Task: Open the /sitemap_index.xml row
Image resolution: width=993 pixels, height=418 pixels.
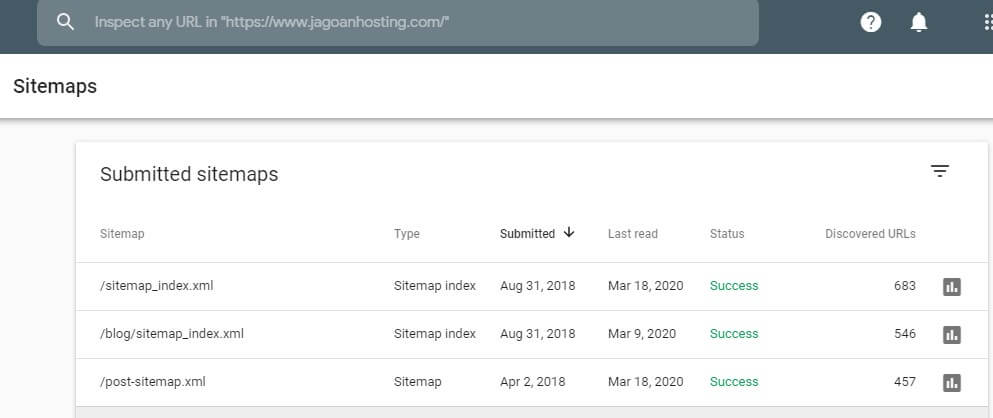Action: tap(531, 286)
